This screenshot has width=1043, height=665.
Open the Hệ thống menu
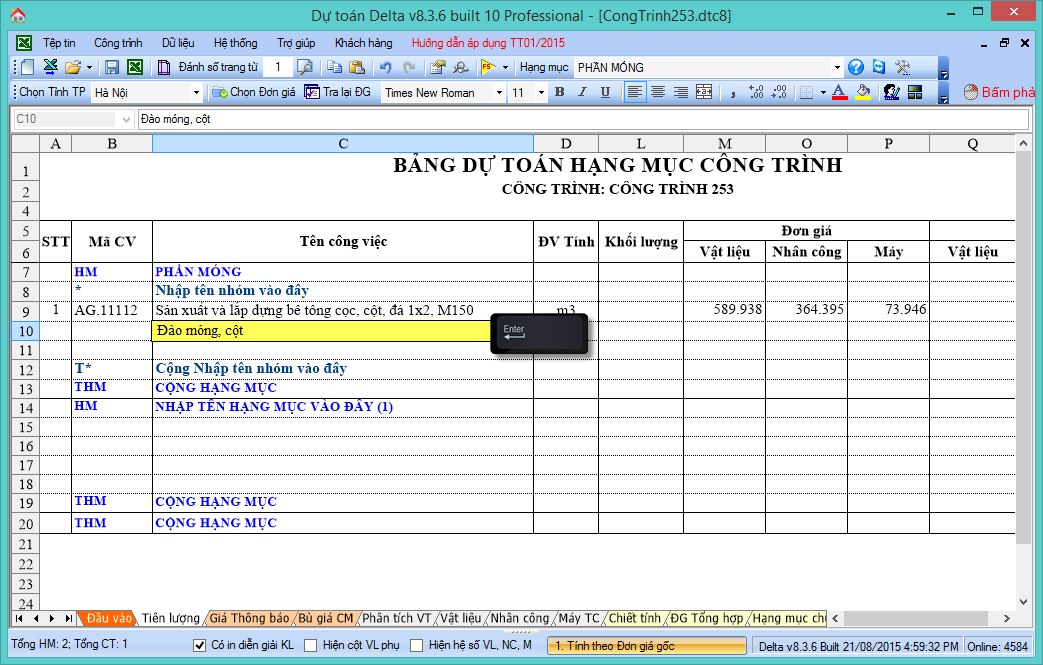pos(235,43)
